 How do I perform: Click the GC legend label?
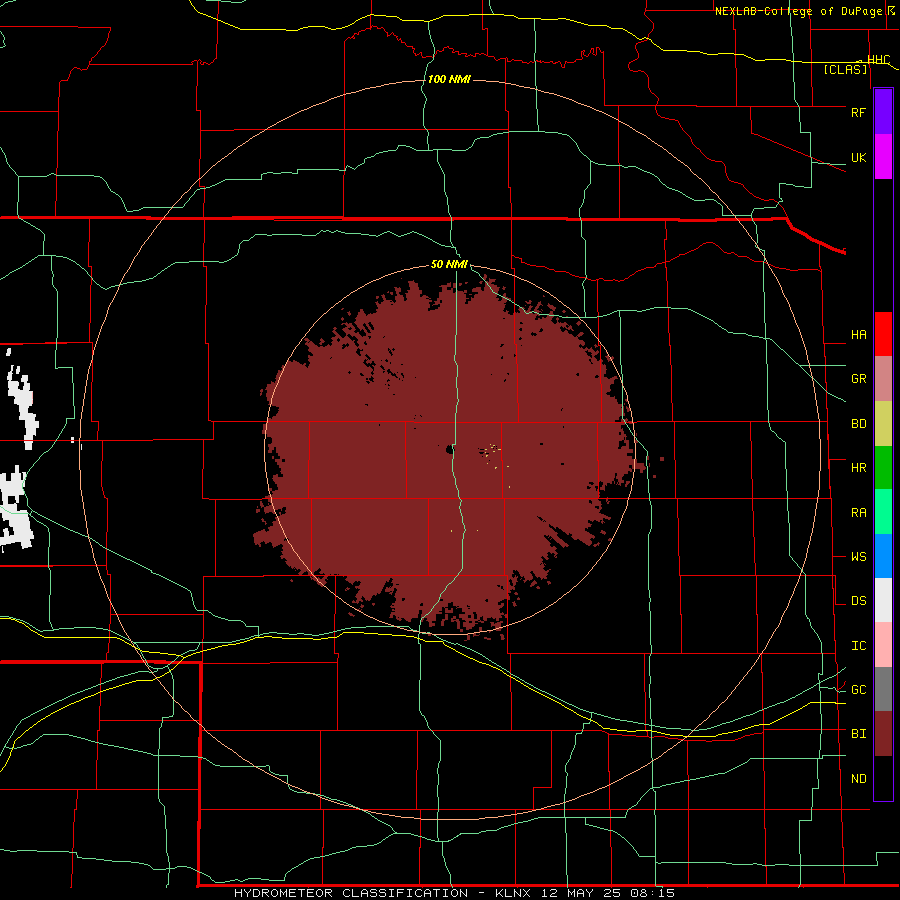[858, 689]
